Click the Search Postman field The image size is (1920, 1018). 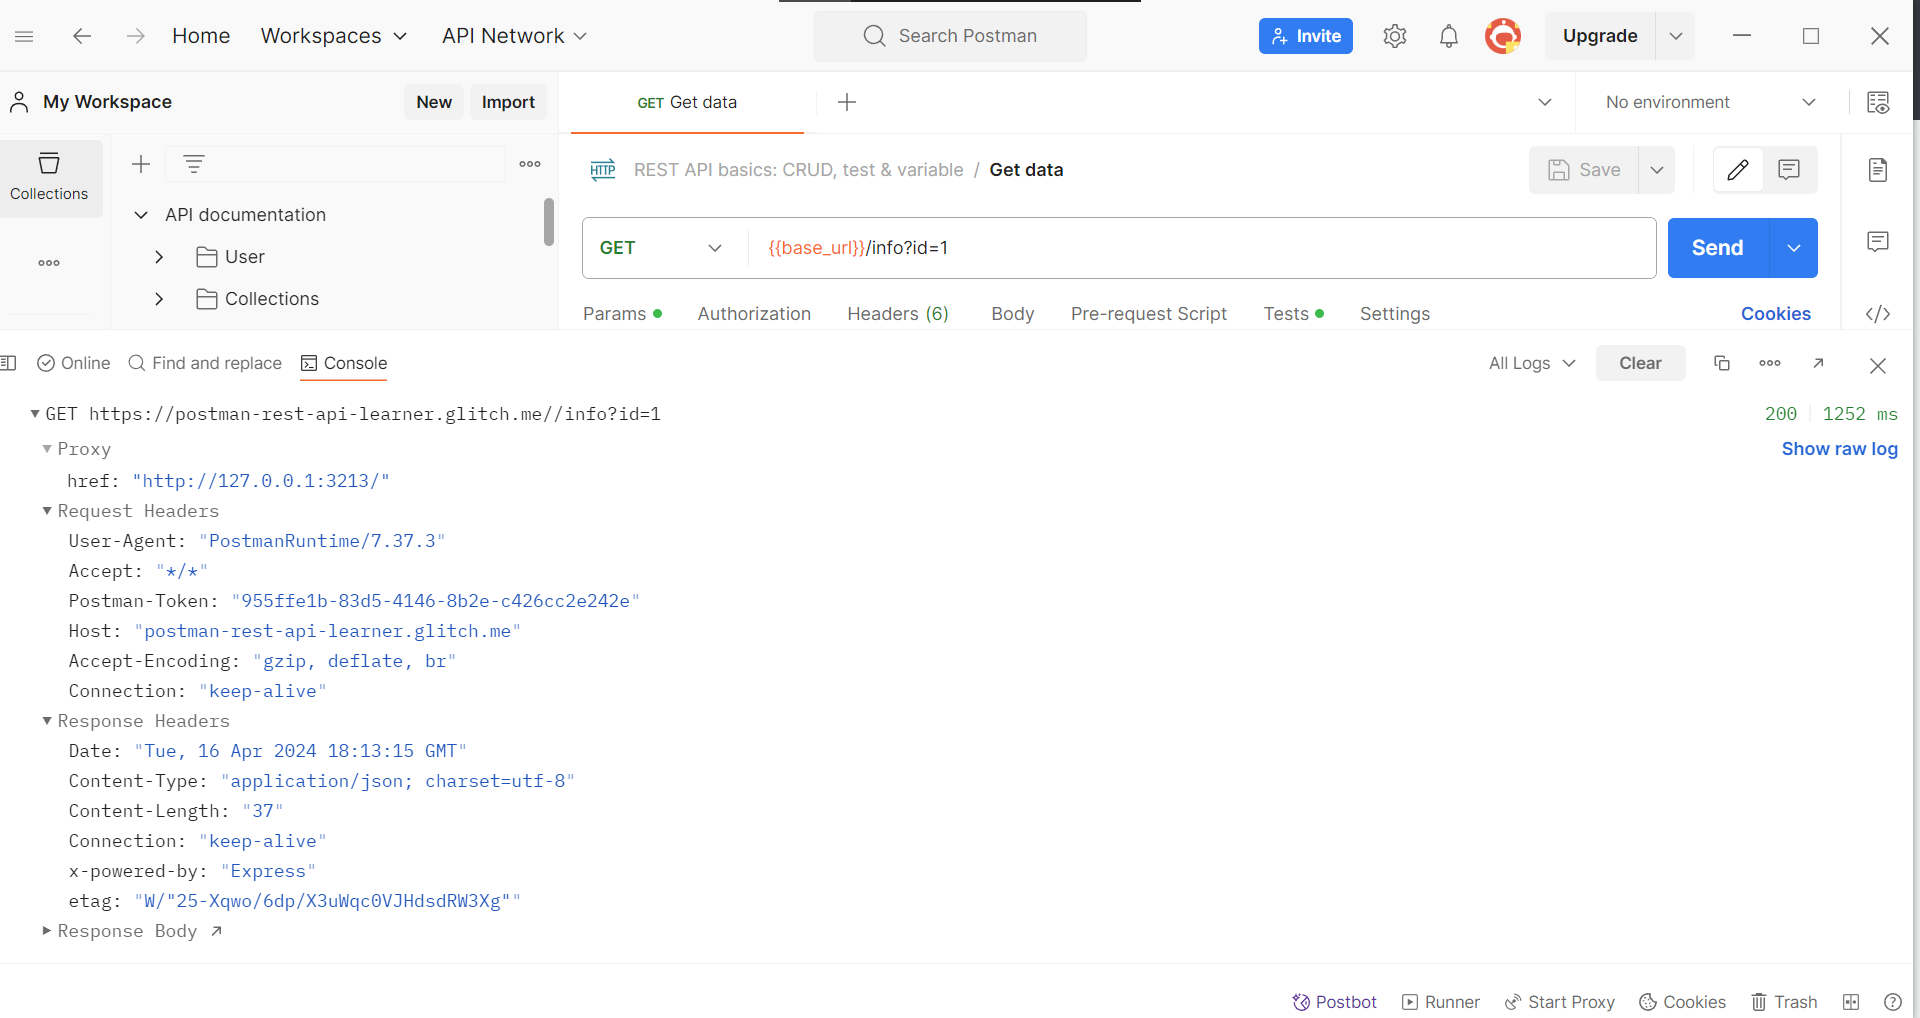point(950,36)
